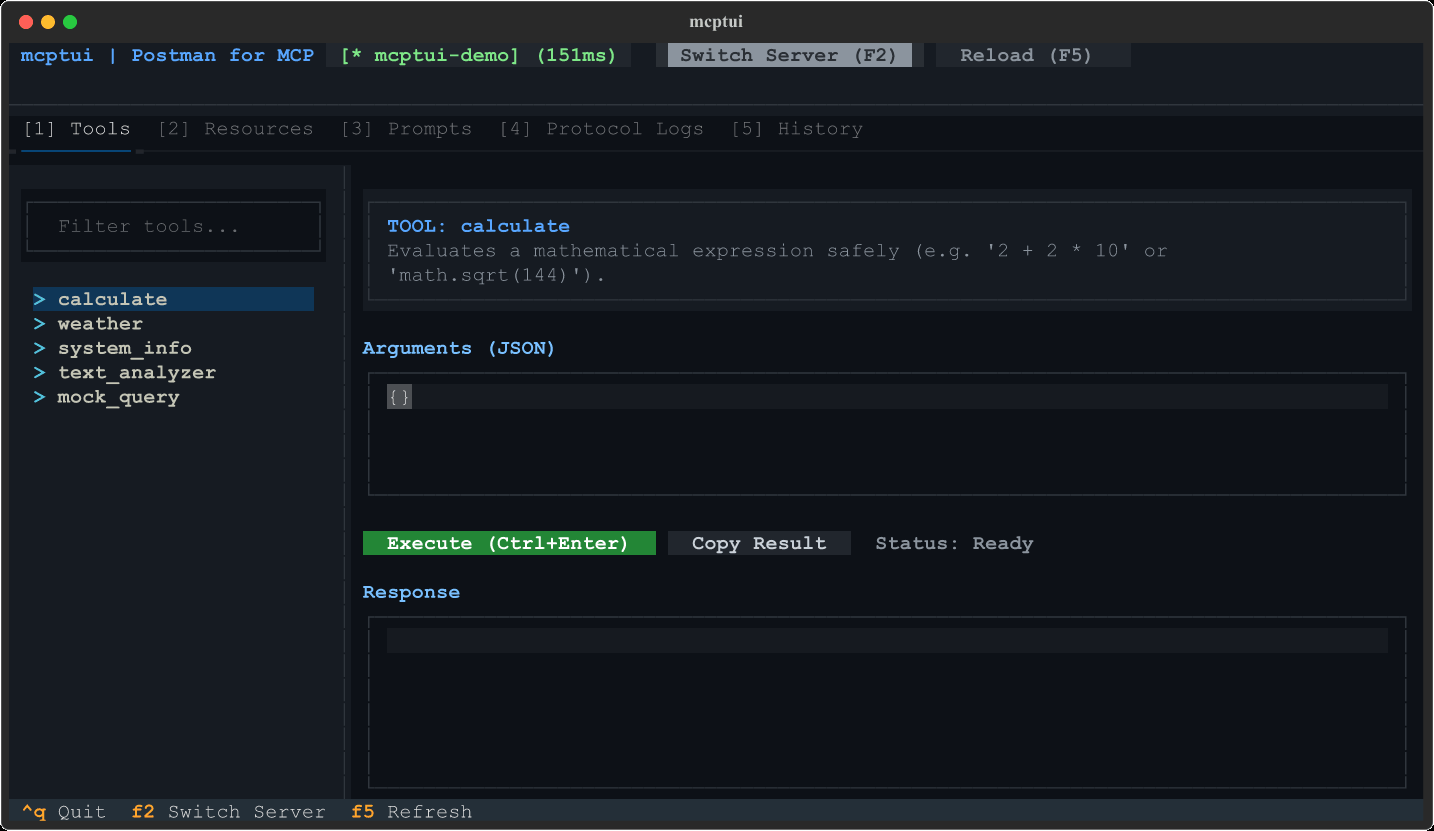Click the yellow macOS minimize window button
This screenshot has height=831, width=1434.
48,22
